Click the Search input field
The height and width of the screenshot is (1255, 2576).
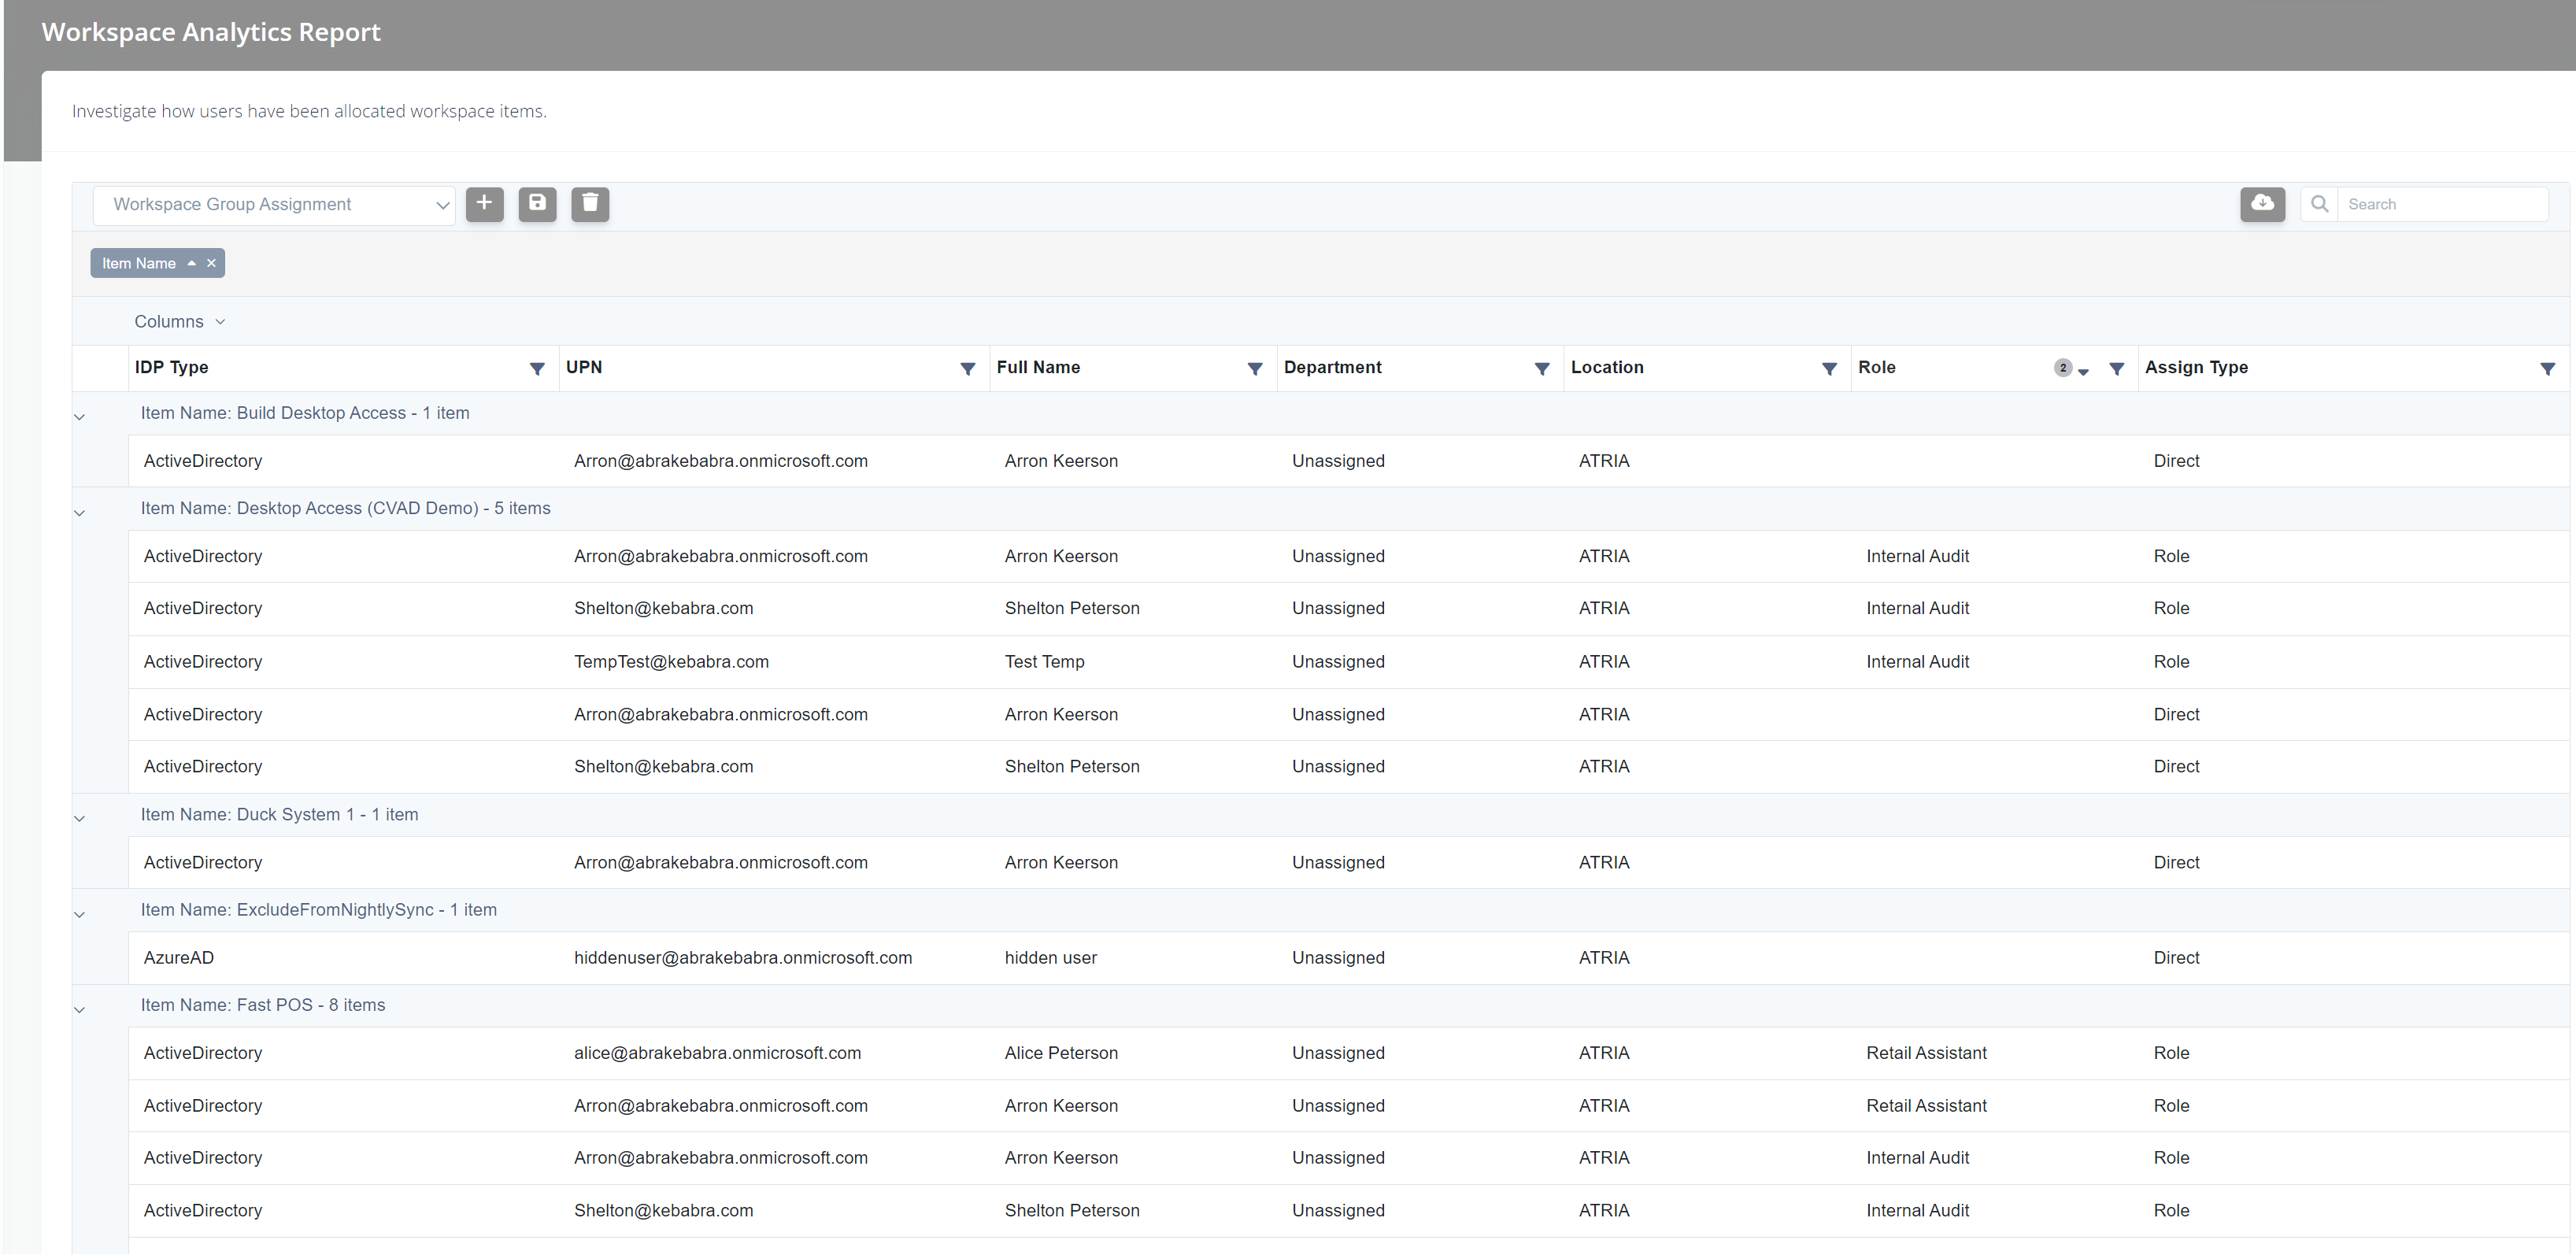pos(2440,205)
